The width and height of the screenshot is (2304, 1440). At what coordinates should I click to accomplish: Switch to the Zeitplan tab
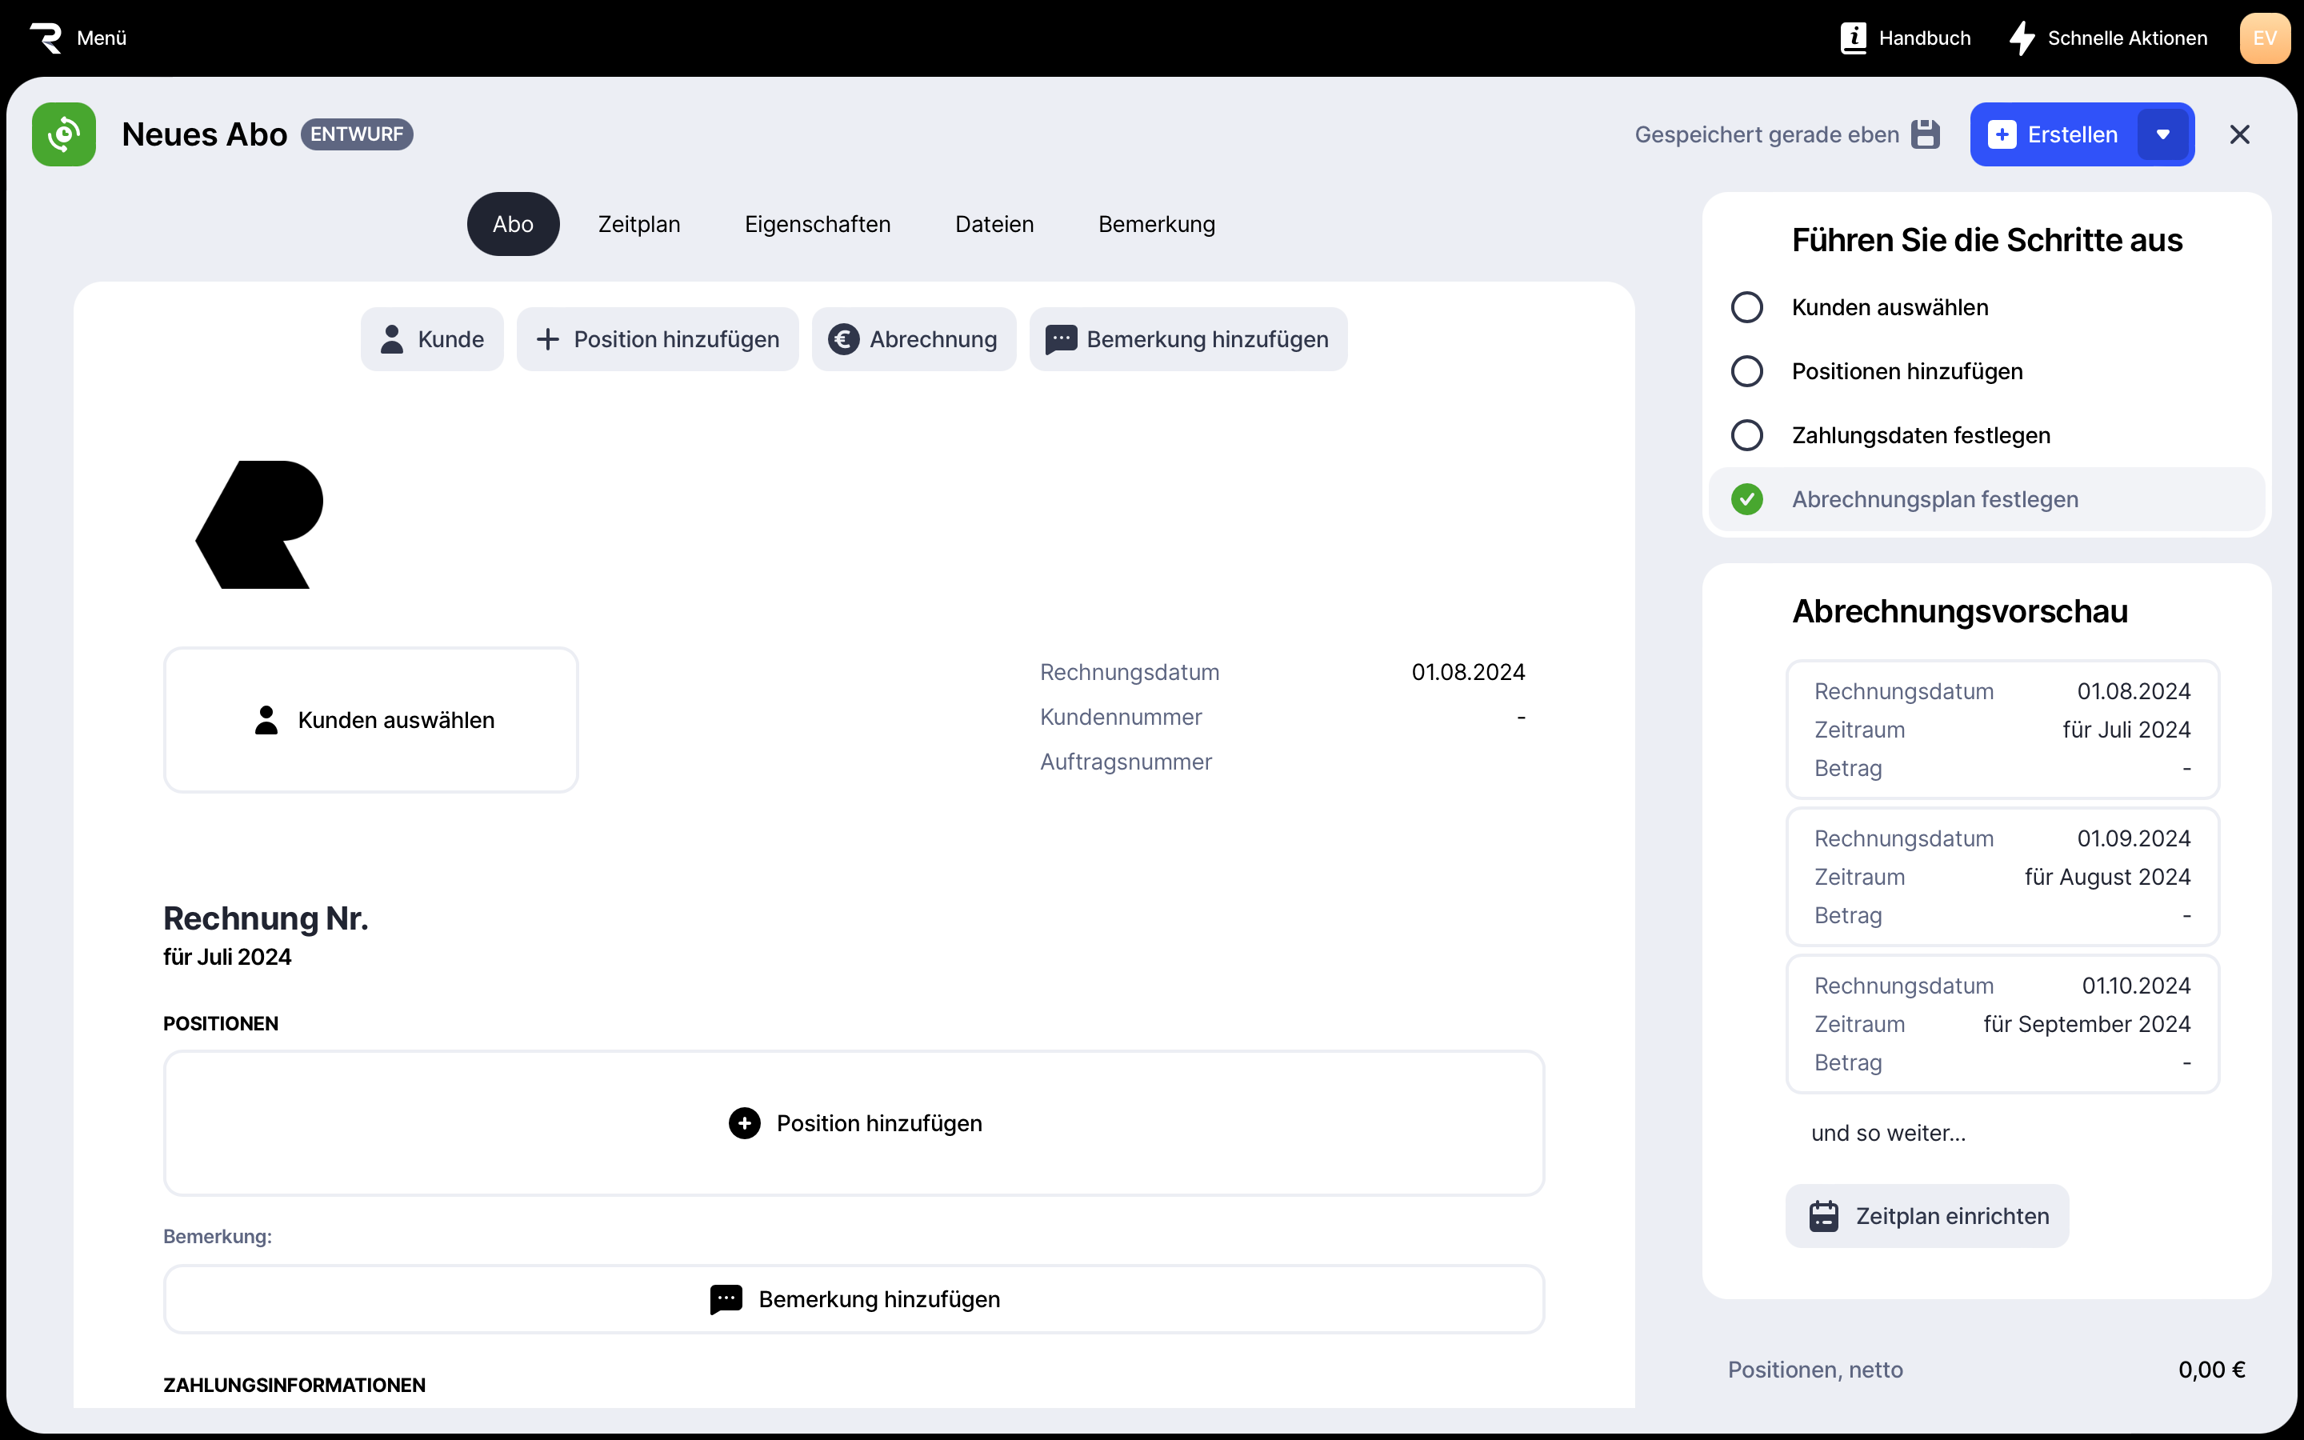pos(639,224)
